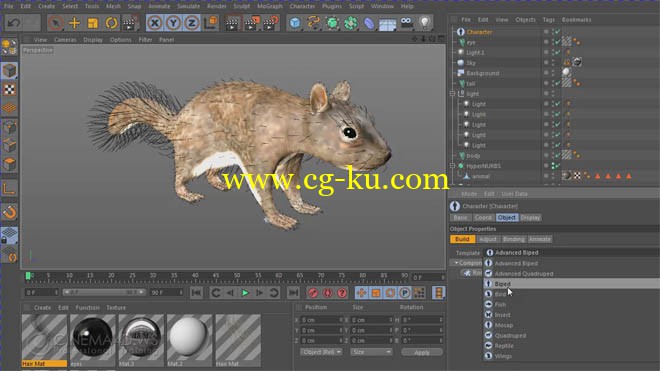Click the Apply button
The height and width of the screenshot is (371, 660).
[x=422, y=352]
